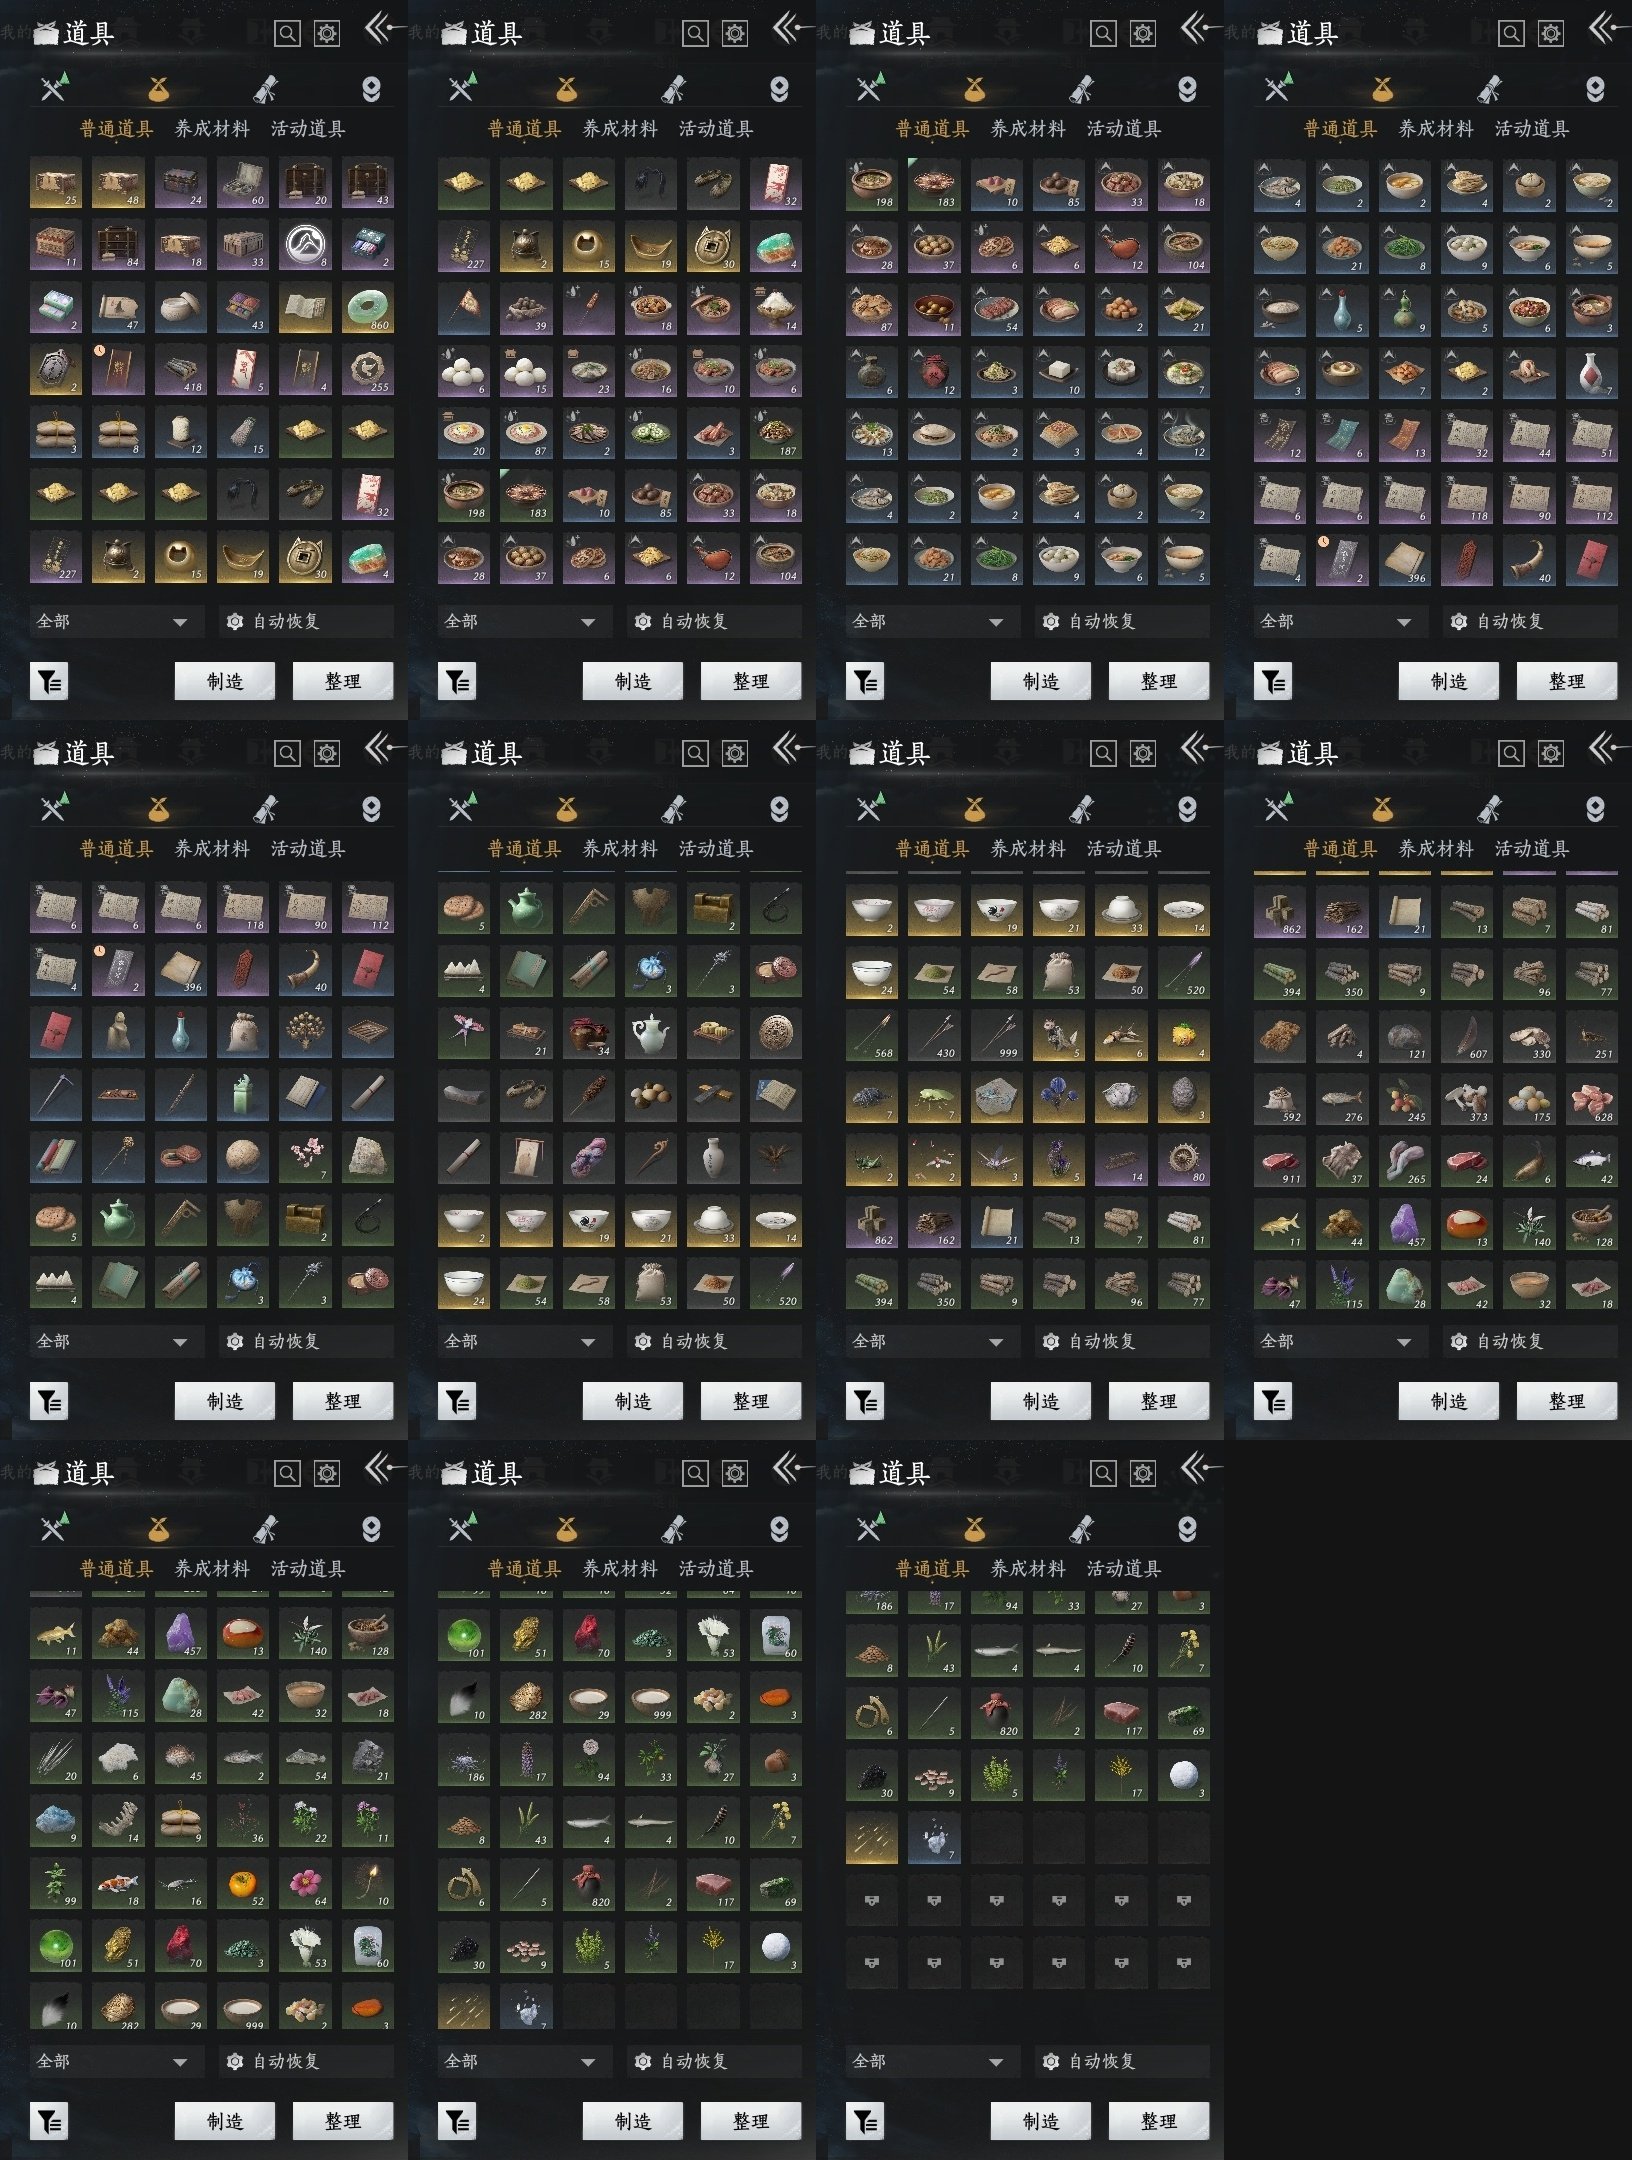The height and width of the screenshot is (2160, 1632).
Task: Open gear settings in the top-right 道具 panel
Action: point(1550,34)
